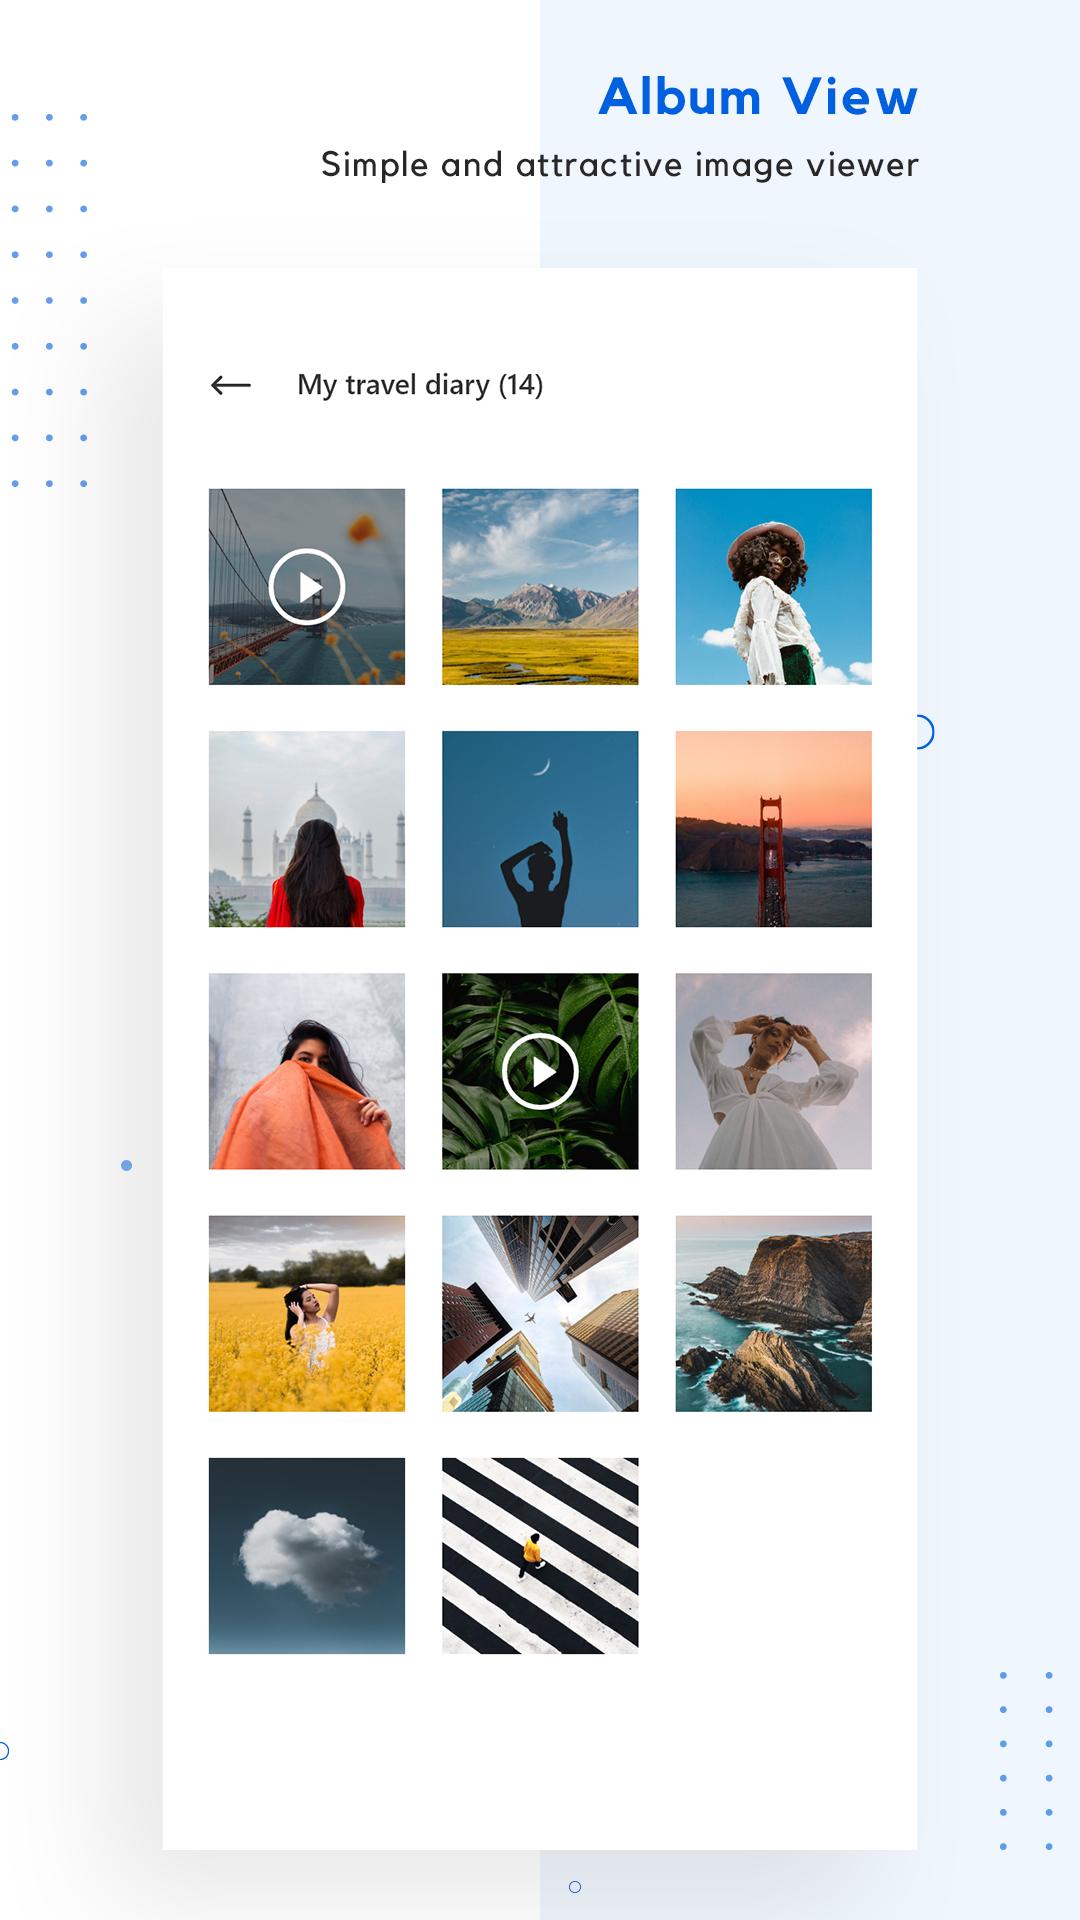Click the 'Album View' heading
Viewport: 1080px width, 1920px height.
point(758,97)
